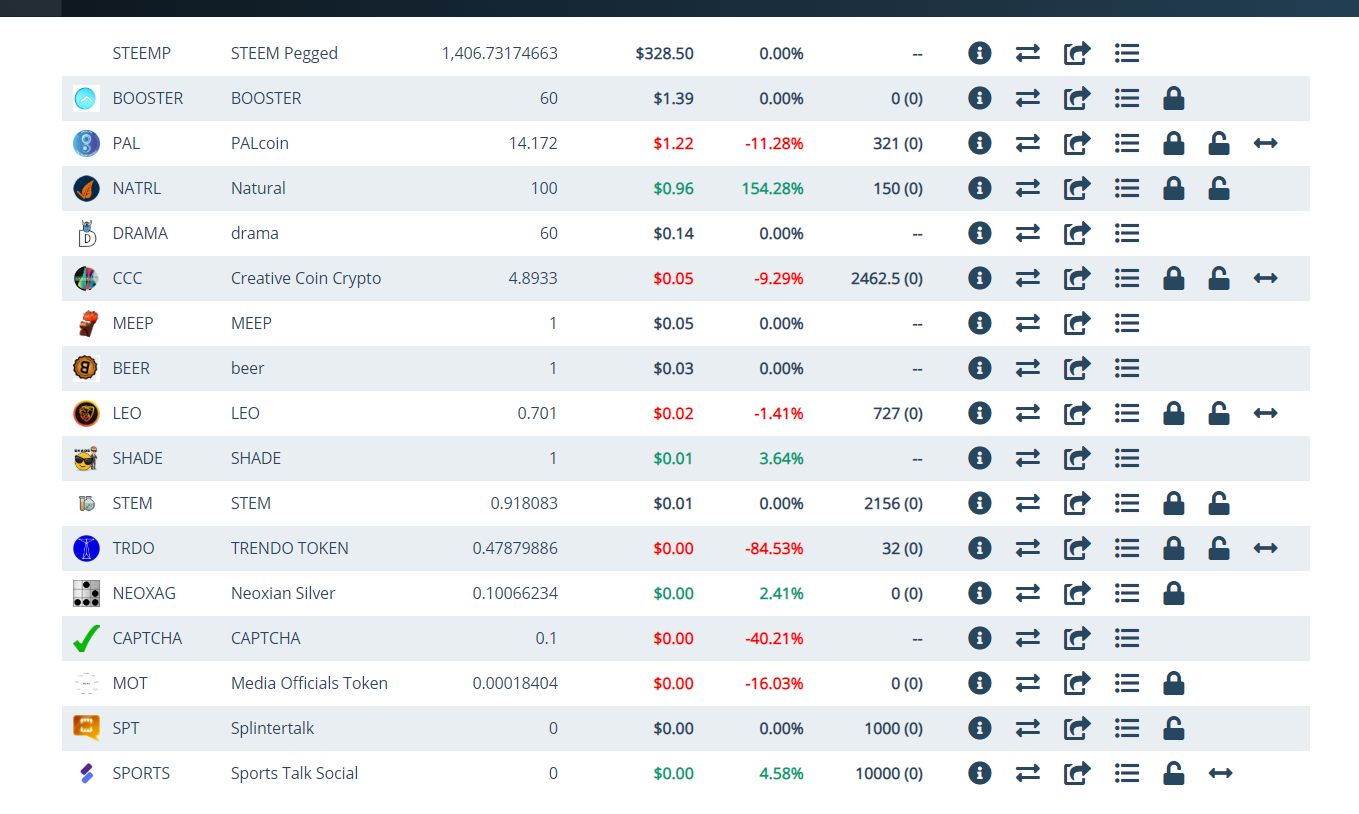Open history list icon for STEEMP

(x=1127, y=53)
